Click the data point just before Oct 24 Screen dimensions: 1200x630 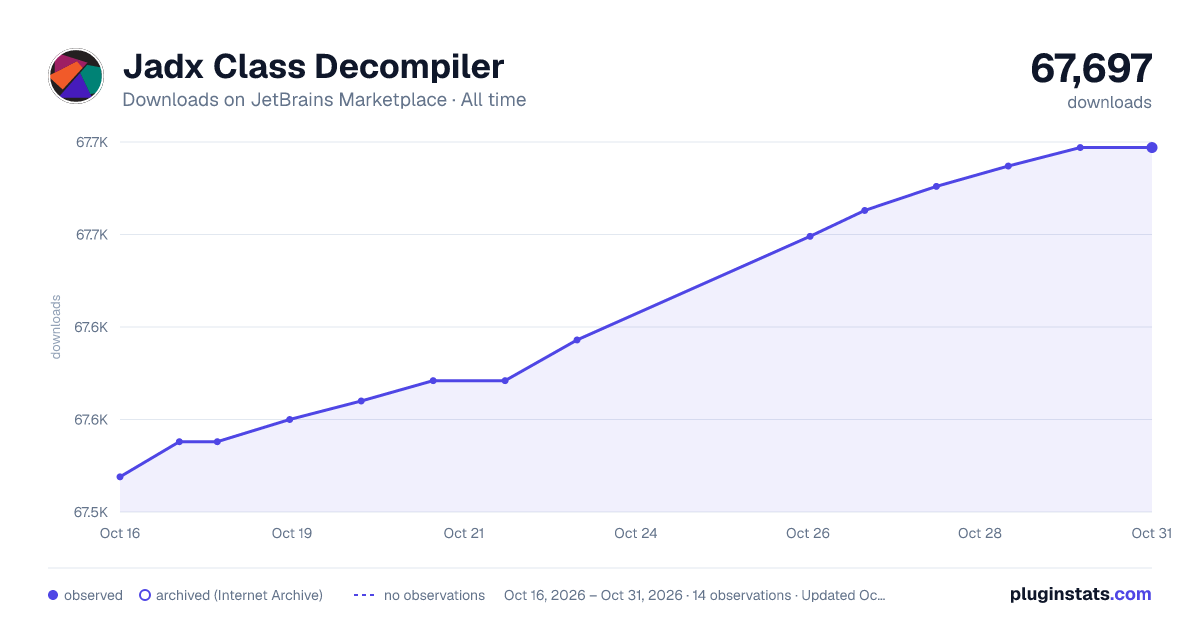point(577,340)
